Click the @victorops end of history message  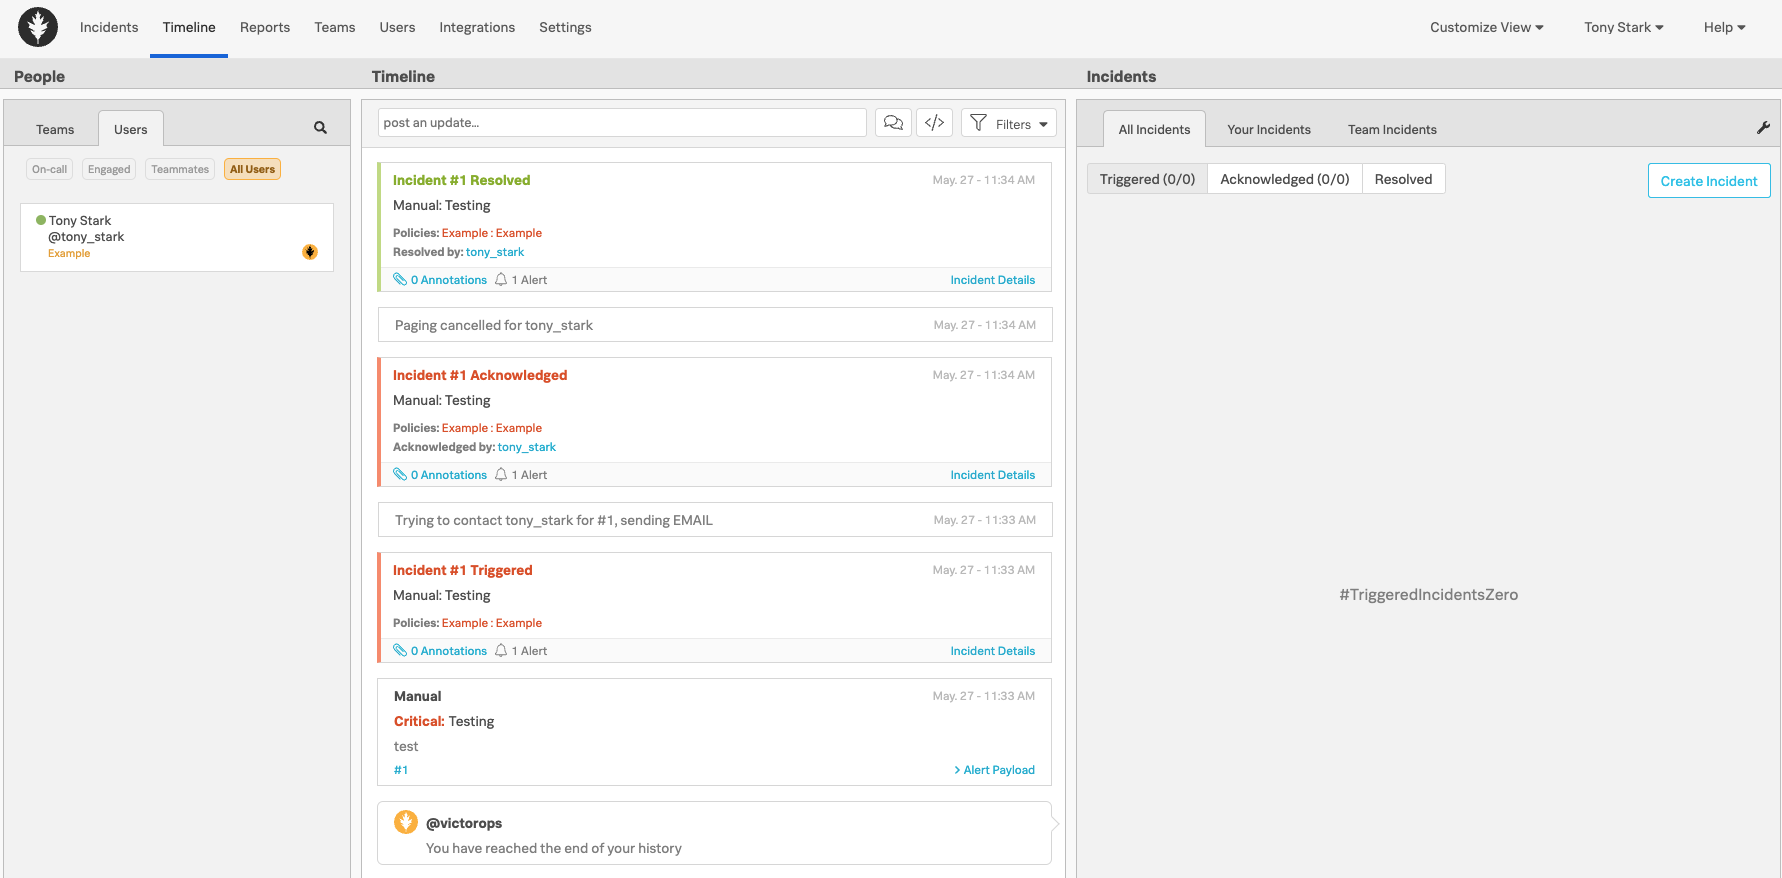[x=715, y=833]
